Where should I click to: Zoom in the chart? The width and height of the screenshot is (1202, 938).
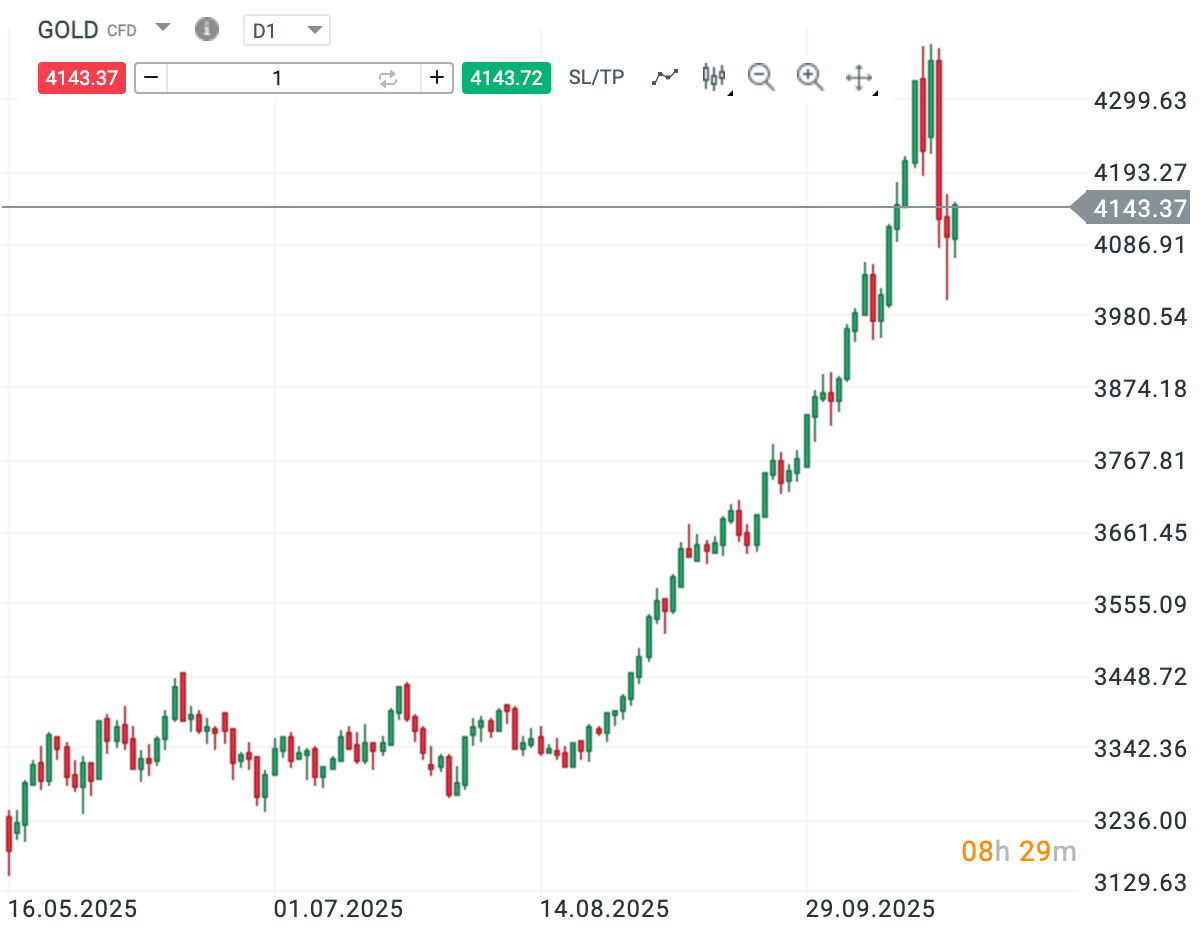click(809, 77)
